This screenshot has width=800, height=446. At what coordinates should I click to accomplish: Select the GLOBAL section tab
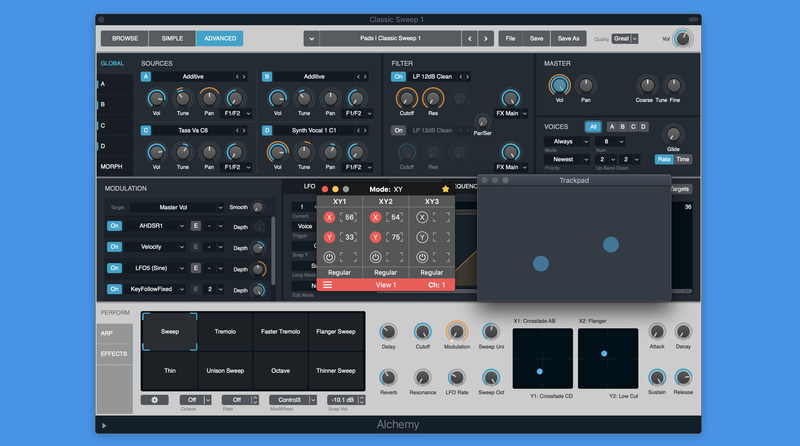tap(112, 63)
